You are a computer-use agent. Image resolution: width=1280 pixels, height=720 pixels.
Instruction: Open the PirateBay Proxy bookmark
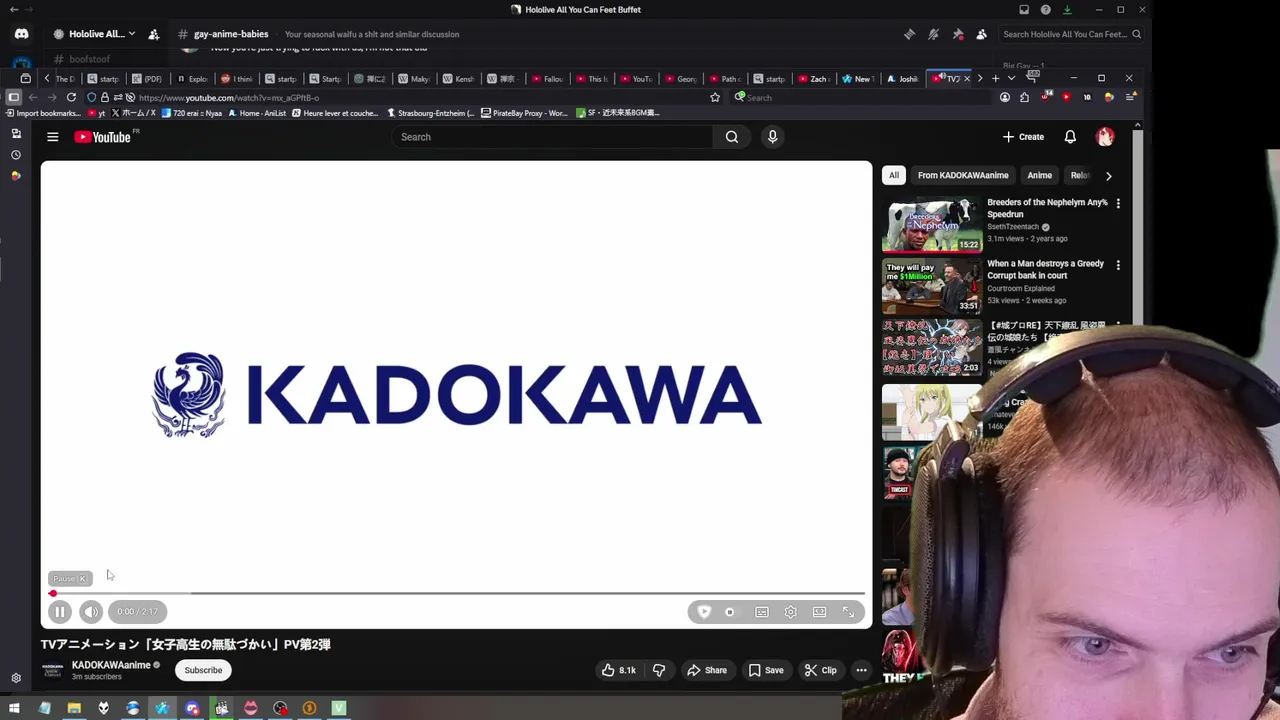pyautogui.click(x=524, y=113)
